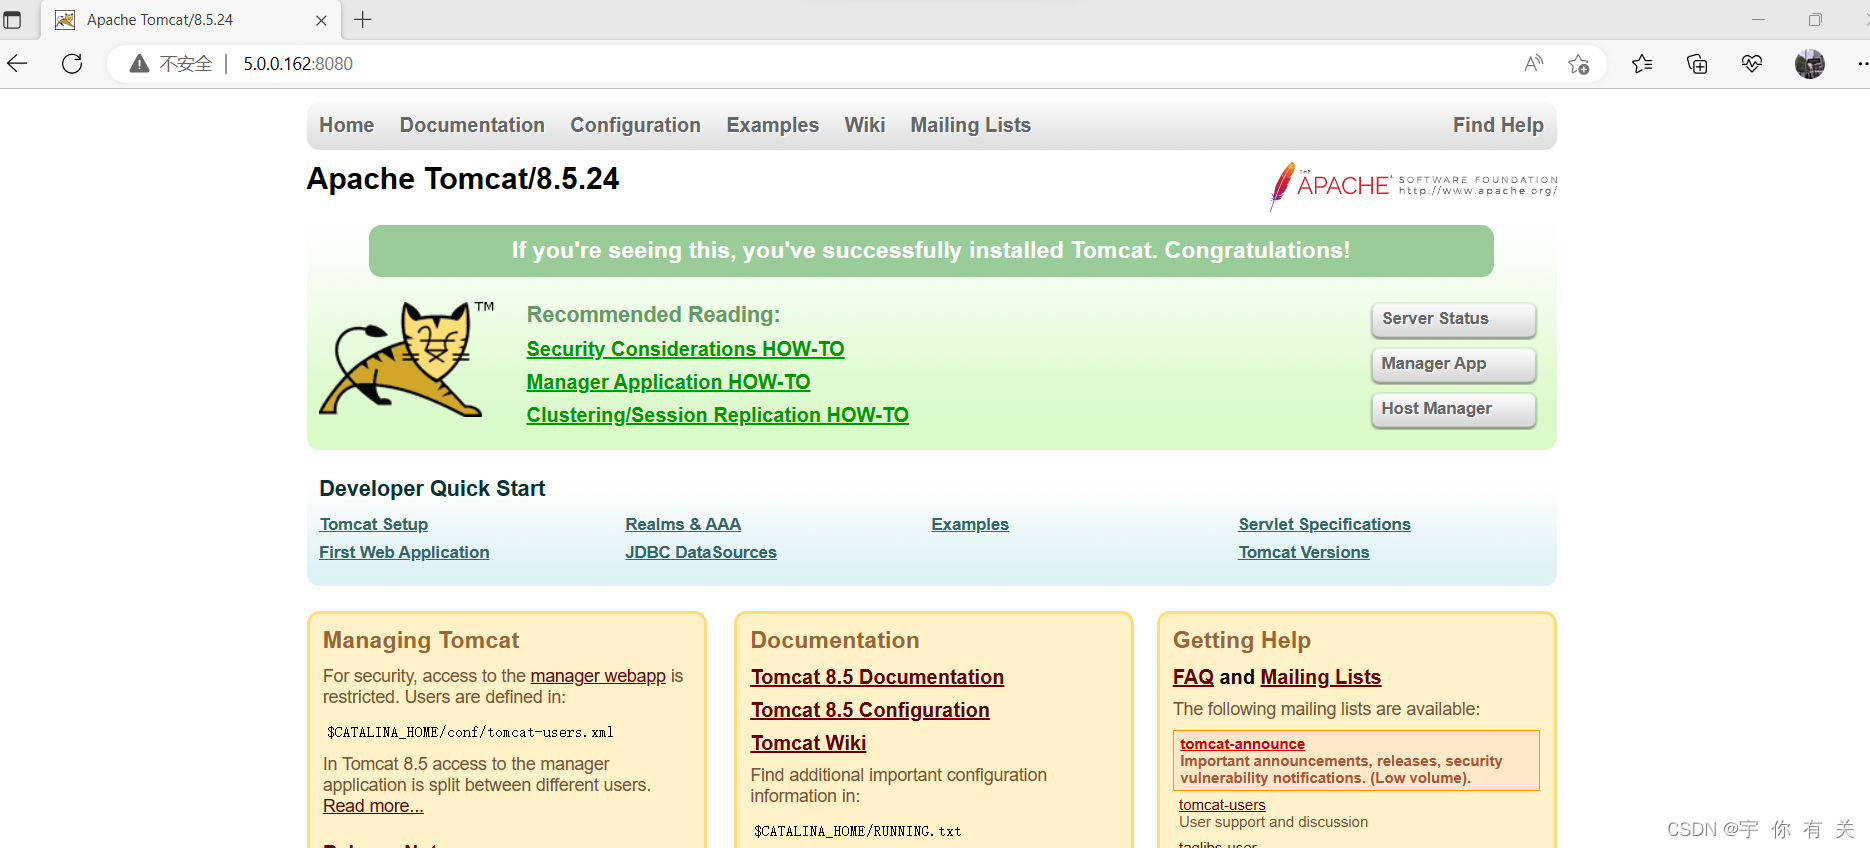Open the tab actions menu icon
The width and height of the screenshot is (1870, 848).
pos(13,20)
